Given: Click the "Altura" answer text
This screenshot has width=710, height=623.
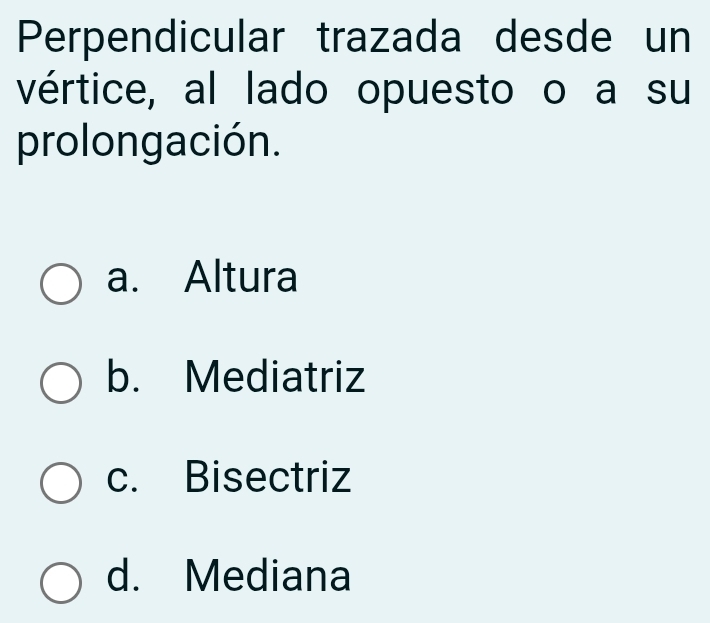Looking at the screenshot, I should coord(241,277).
